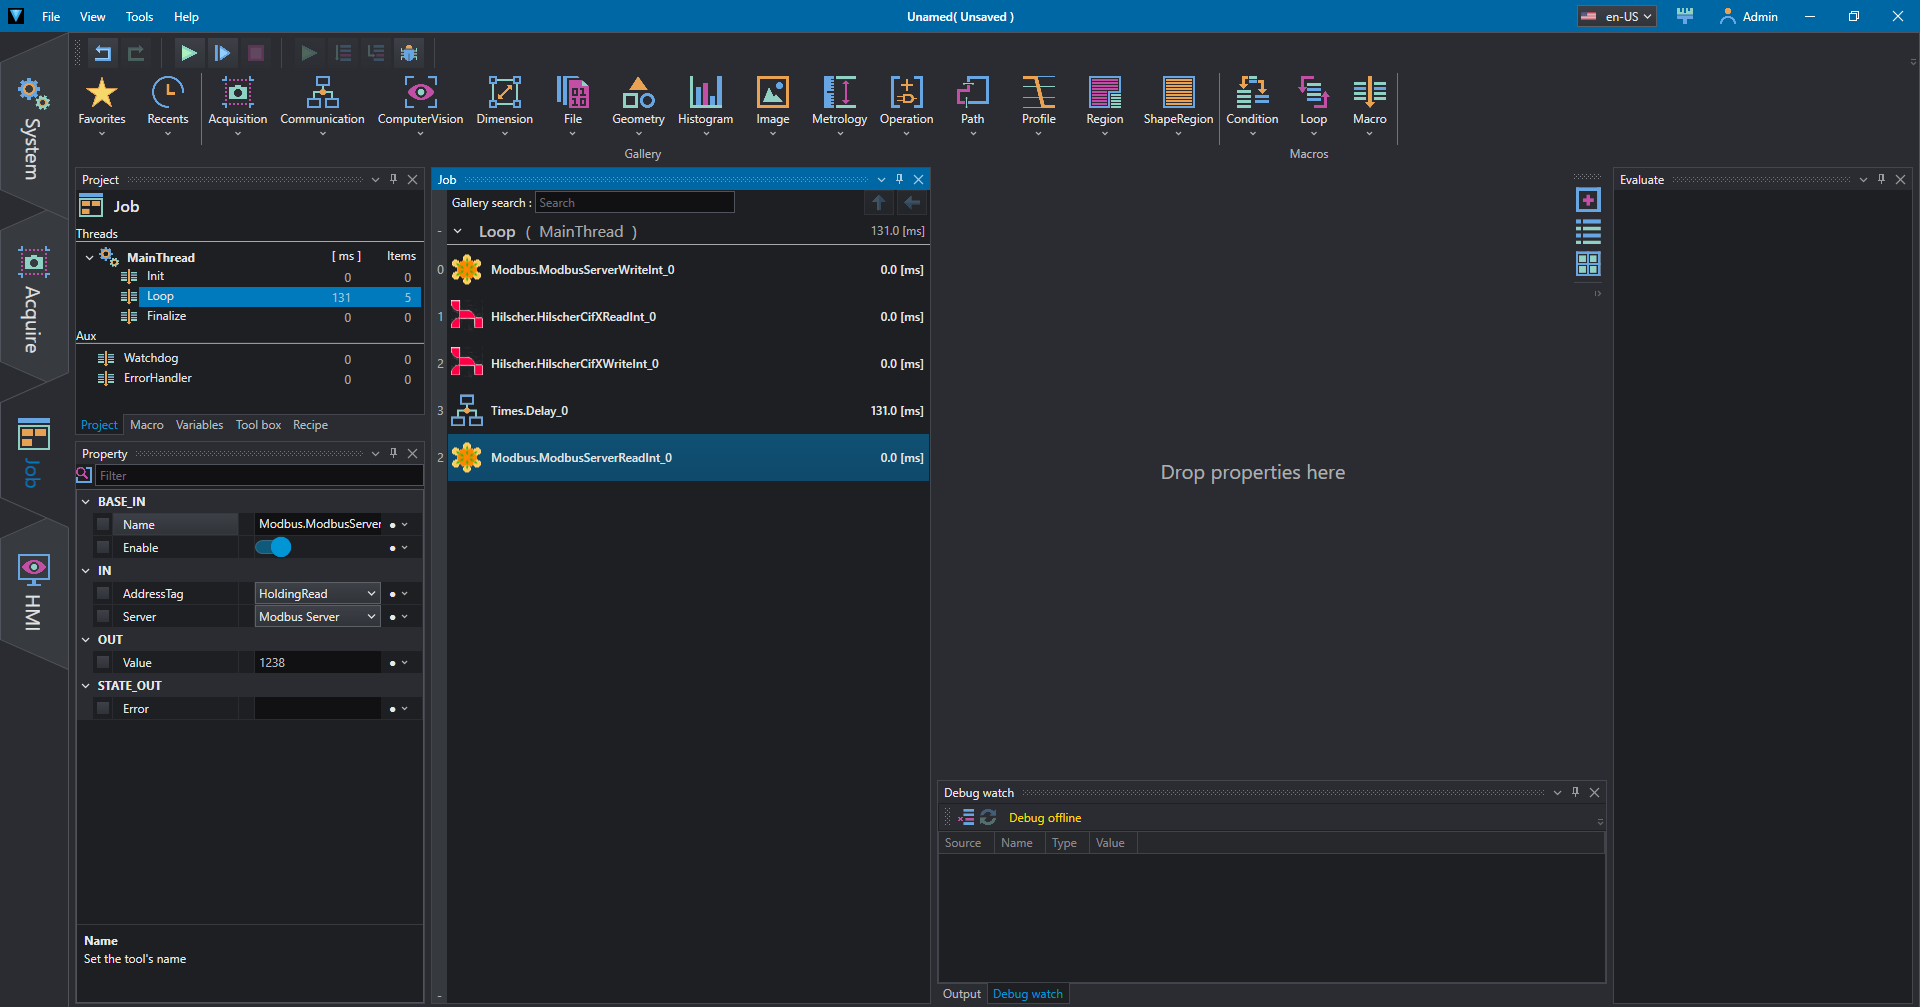
Task: Open the Communication tools icon
Action: pyautogui.click(x=322, y=101)
